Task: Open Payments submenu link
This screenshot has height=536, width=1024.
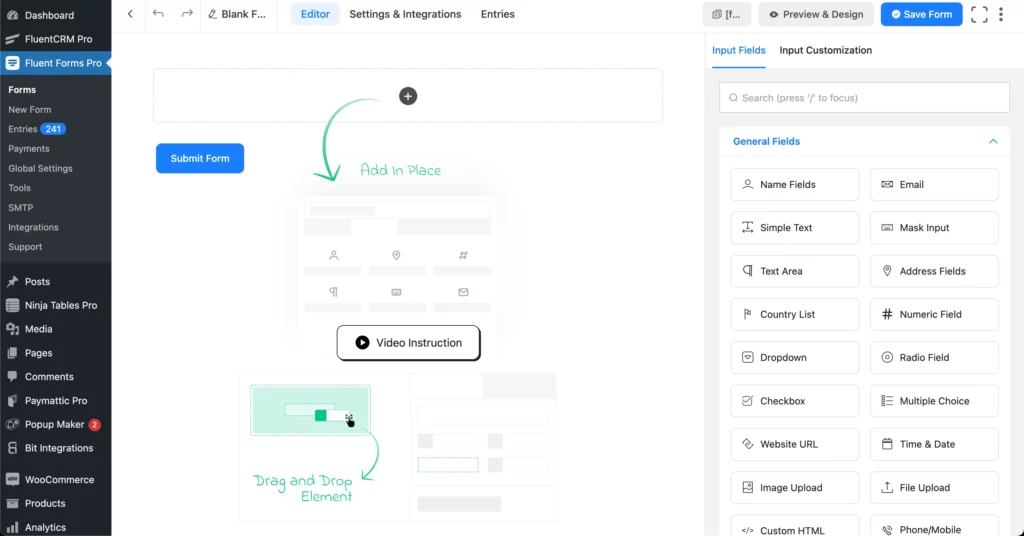Action: point(29,149)
